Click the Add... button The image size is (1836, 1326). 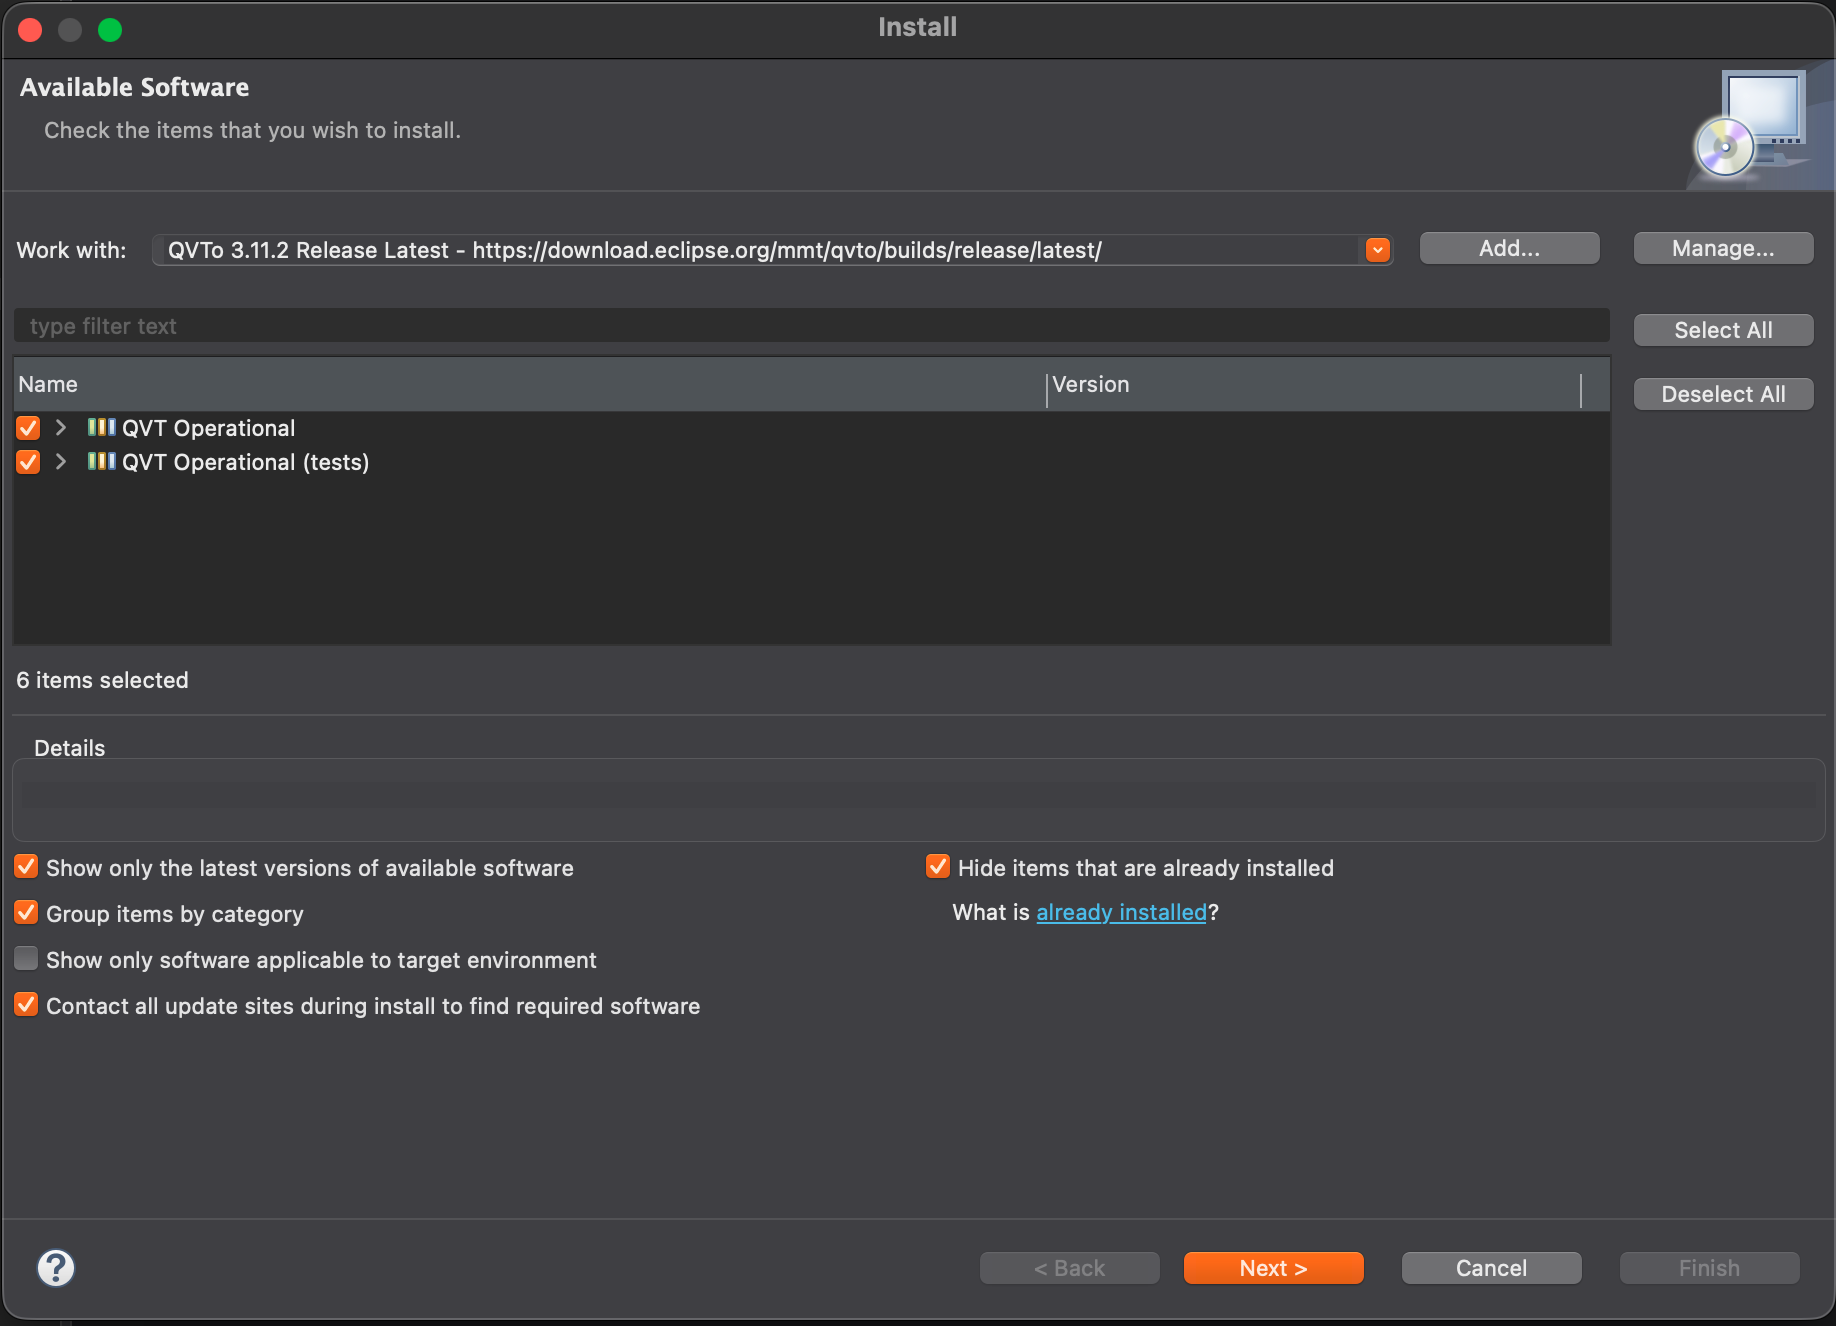[x=1510, y=249]
